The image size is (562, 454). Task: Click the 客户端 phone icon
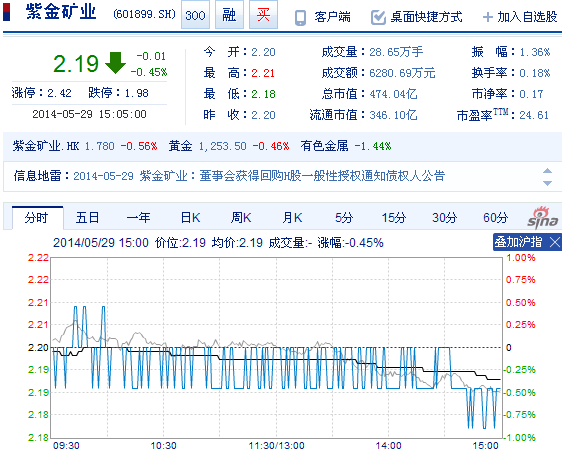tap(300, 17)
